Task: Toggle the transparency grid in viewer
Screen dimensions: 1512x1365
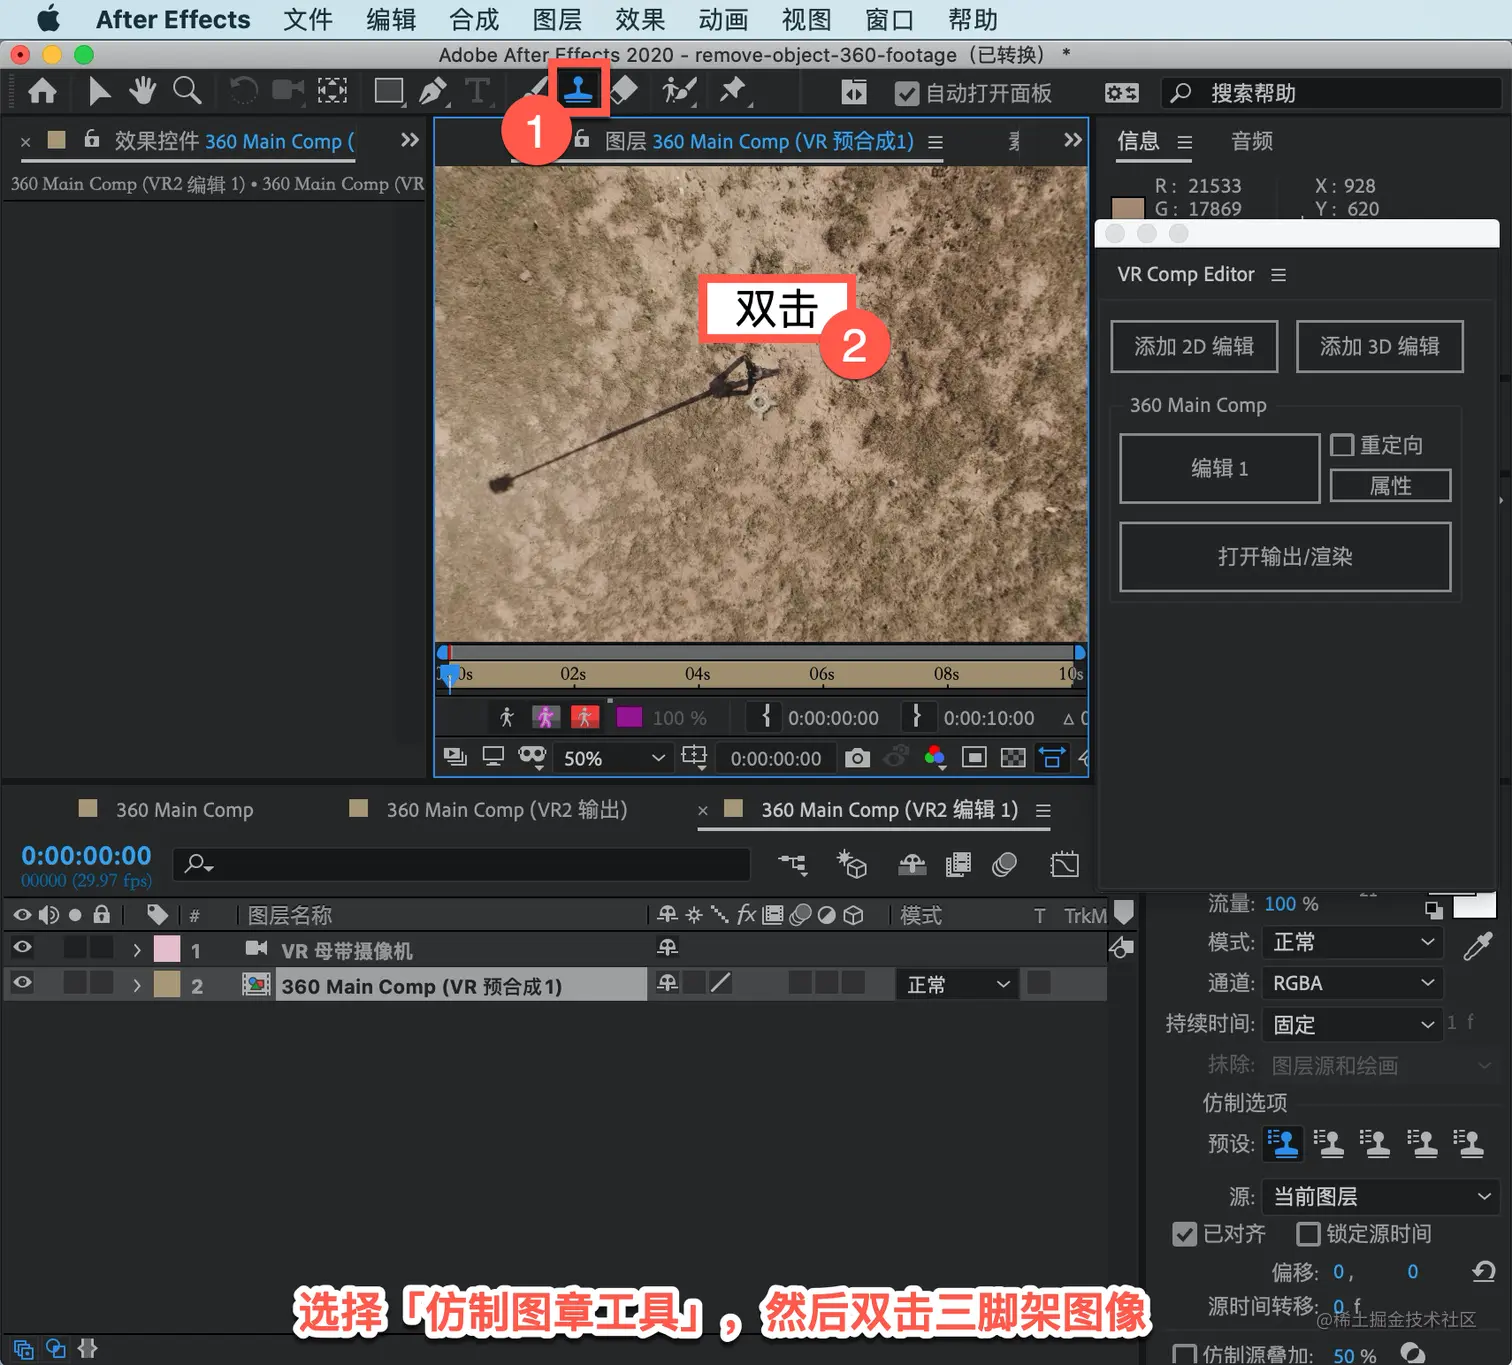Action: (1013, 758)
